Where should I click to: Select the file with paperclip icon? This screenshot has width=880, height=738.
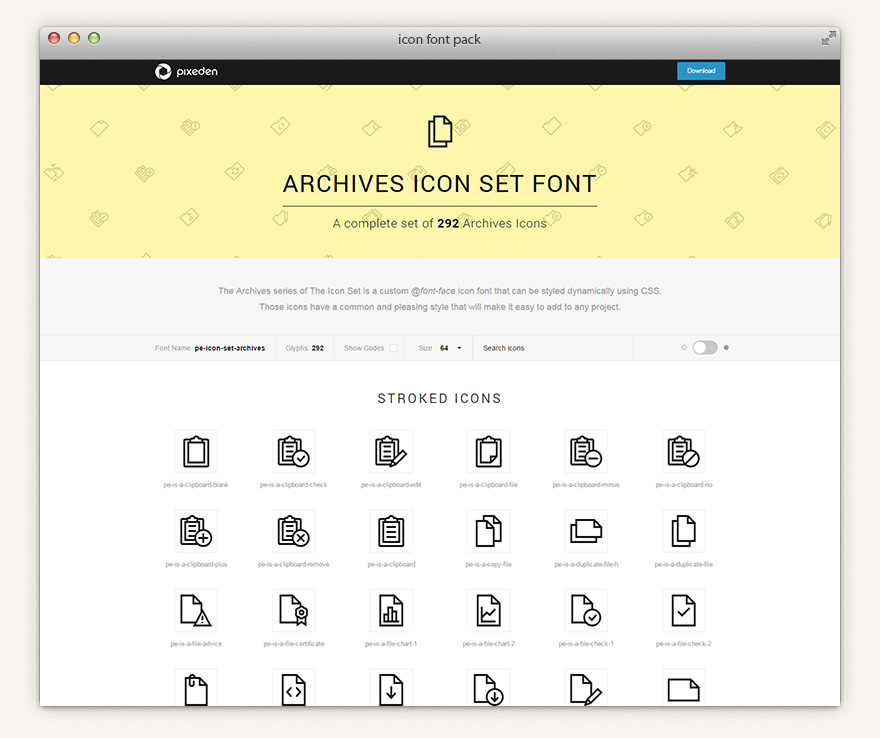pyautogui.click(x=196, y=688)
